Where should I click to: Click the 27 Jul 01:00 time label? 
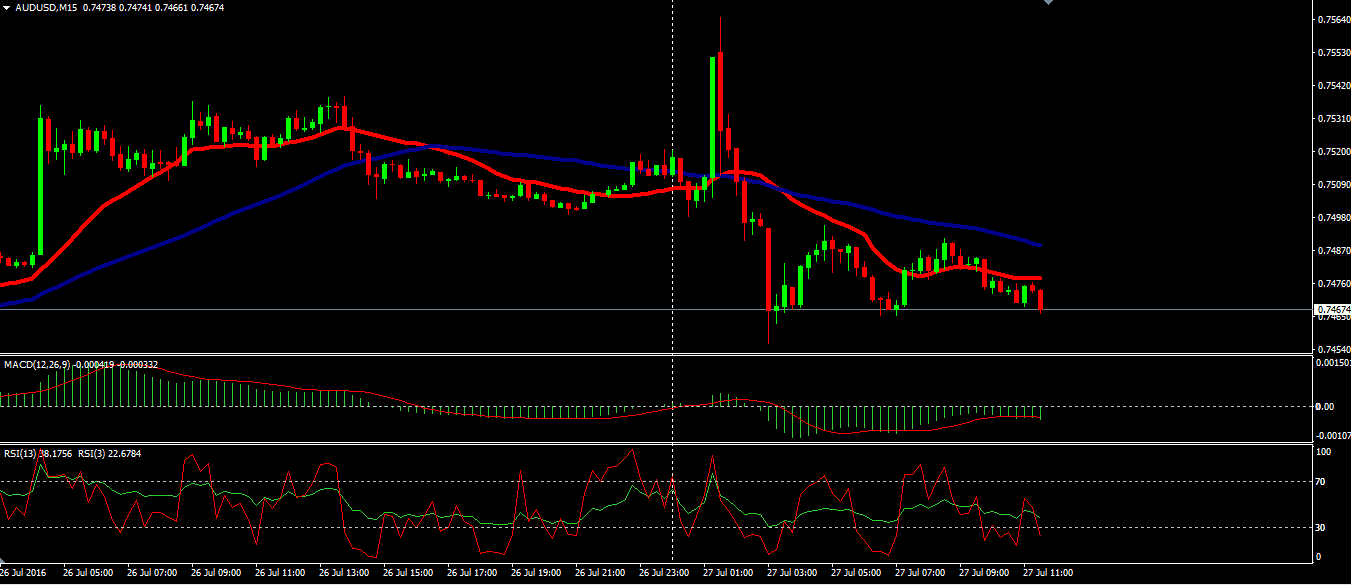coord(727,574)
